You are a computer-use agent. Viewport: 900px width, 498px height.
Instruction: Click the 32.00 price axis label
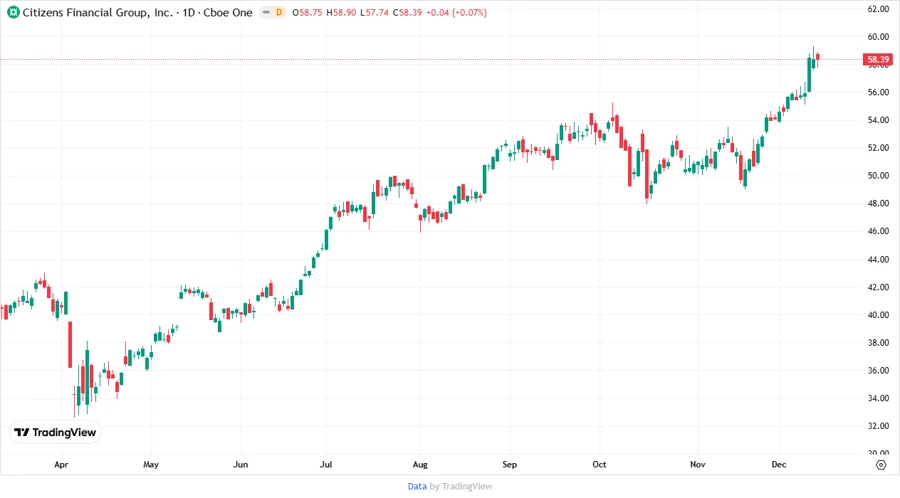878,426
